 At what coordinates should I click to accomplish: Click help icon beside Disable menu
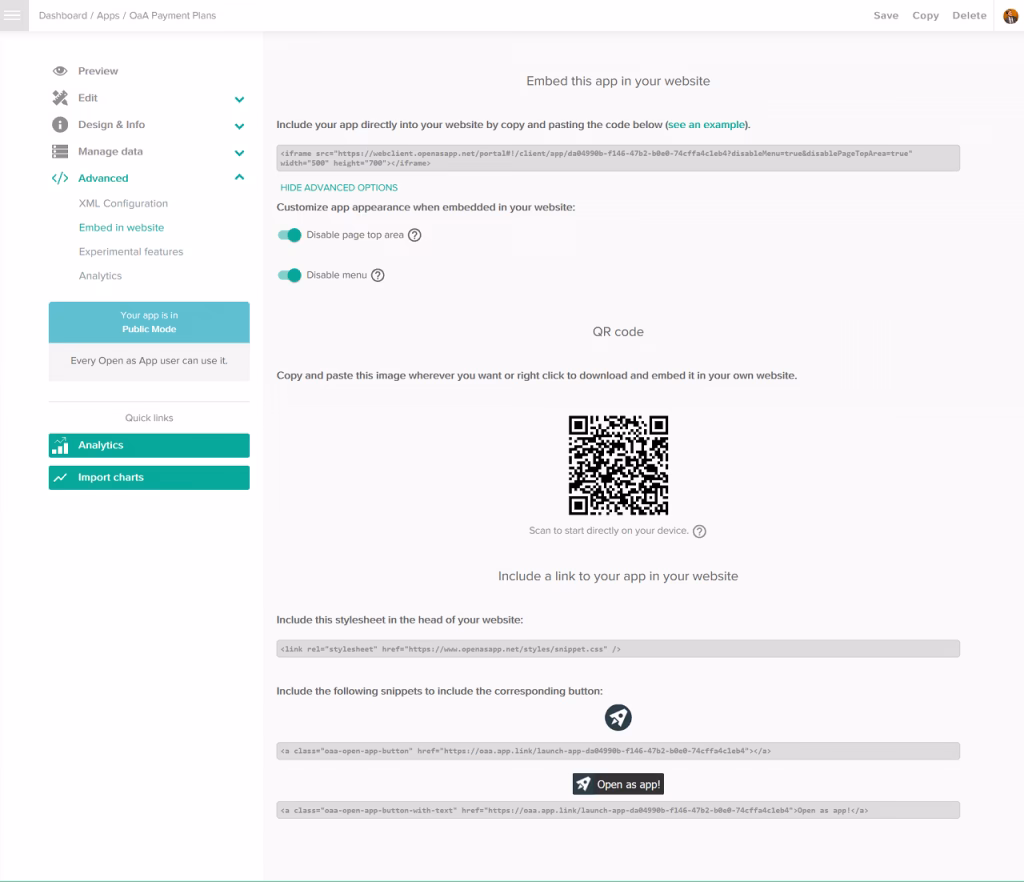click(x=378, y=276)
